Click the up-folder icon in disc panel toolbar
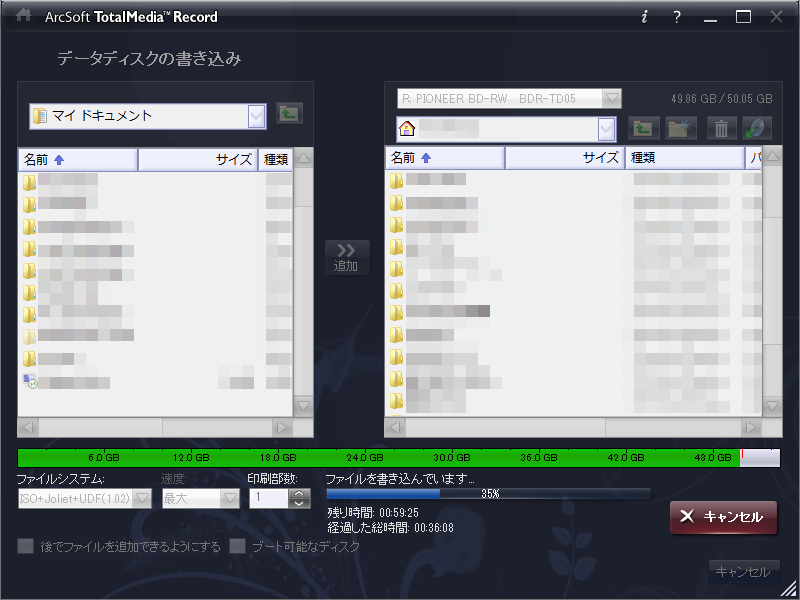 point(643,128)
